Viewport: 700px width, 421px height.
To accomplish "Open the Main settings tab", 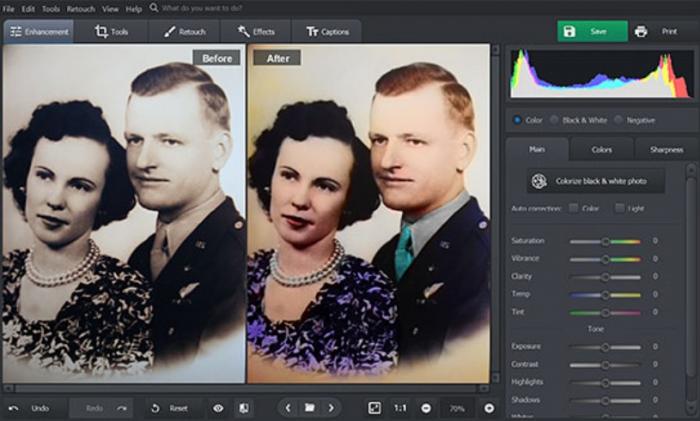I will point(537,150).
